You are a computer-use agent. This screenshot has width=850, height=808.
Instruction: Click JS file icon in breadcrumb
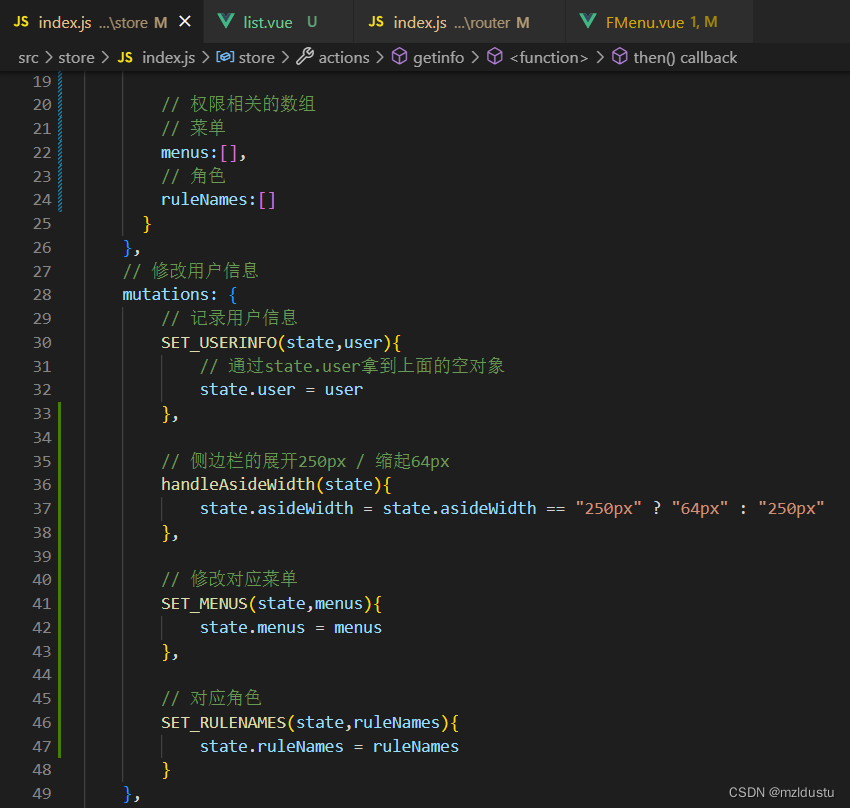pos(125,57)
